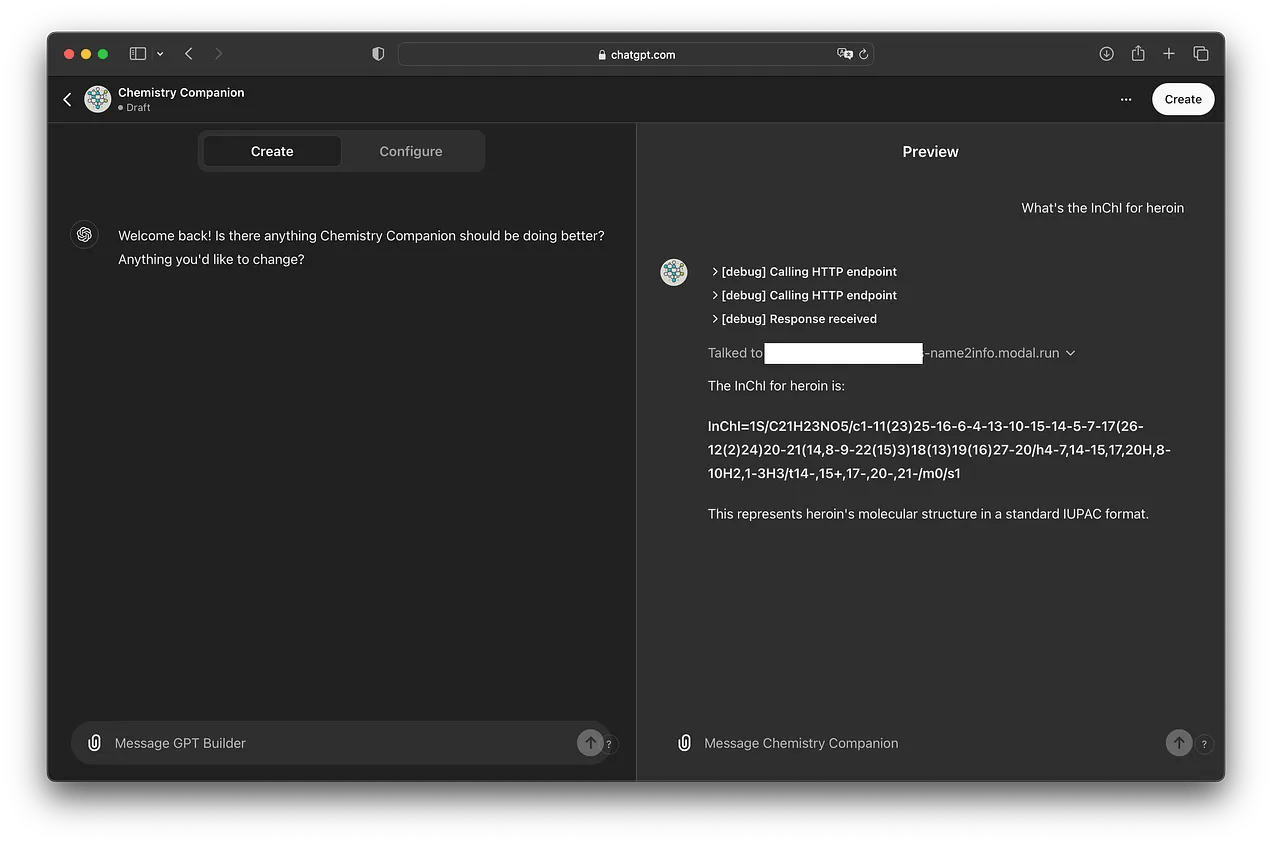Open the Safari share icon
The image size is (1272, 844).
pyautogui.click(x=1138, y=54)
